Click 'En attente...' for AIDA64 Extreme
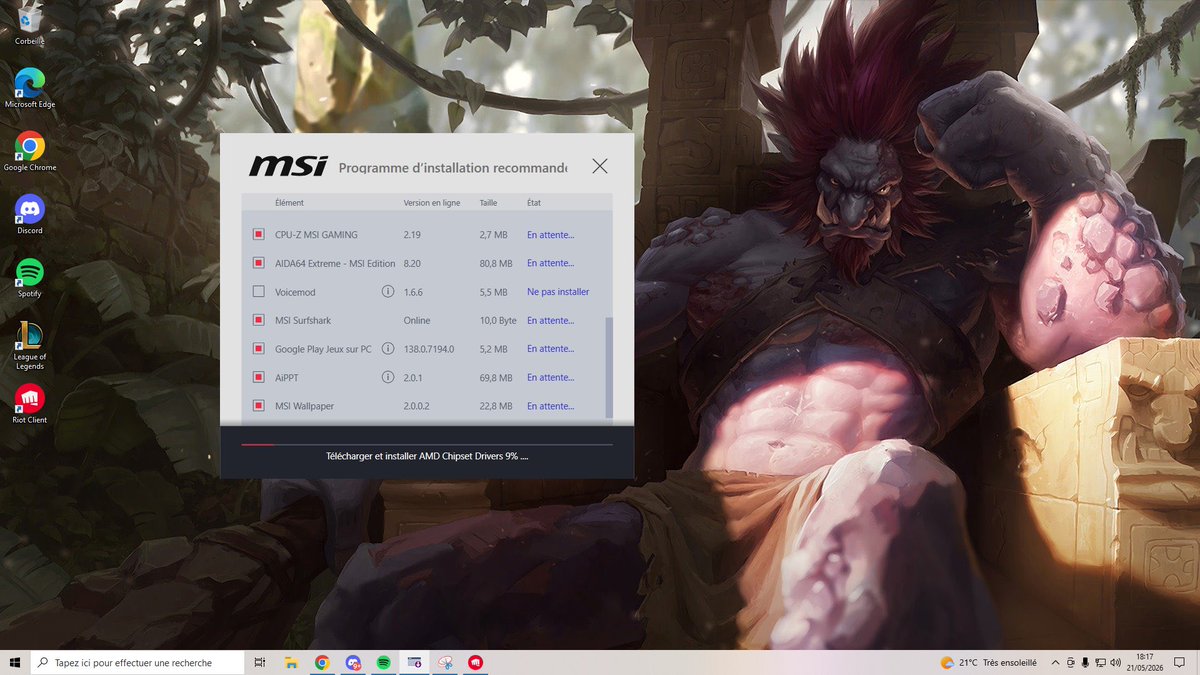Screen dimensions: 1200x675 (550, 263)
